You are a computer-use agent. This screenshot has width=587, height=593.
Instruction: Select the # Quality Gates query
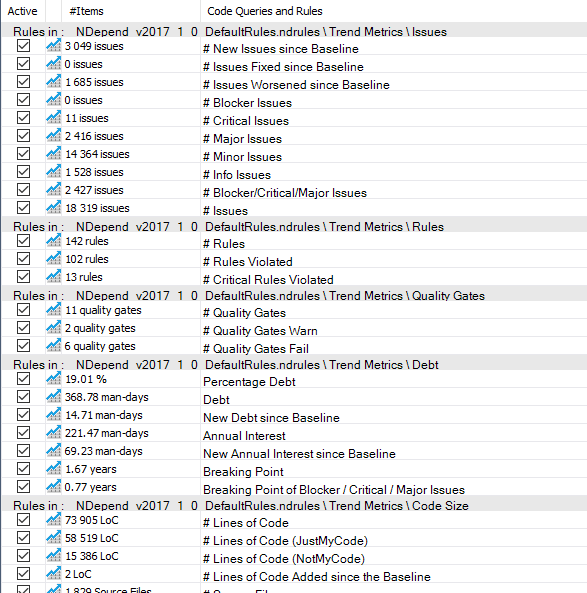(x=244, y=313)
